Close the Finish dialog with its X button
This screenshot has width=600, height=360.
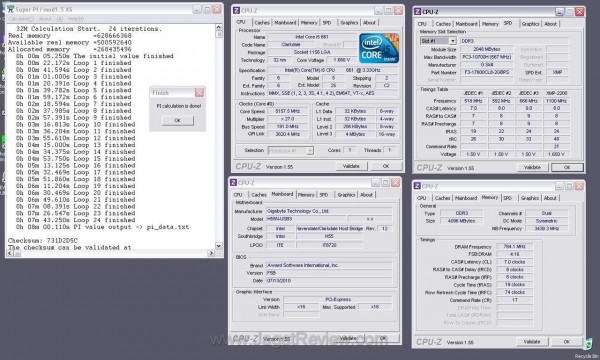click(199, 93)
